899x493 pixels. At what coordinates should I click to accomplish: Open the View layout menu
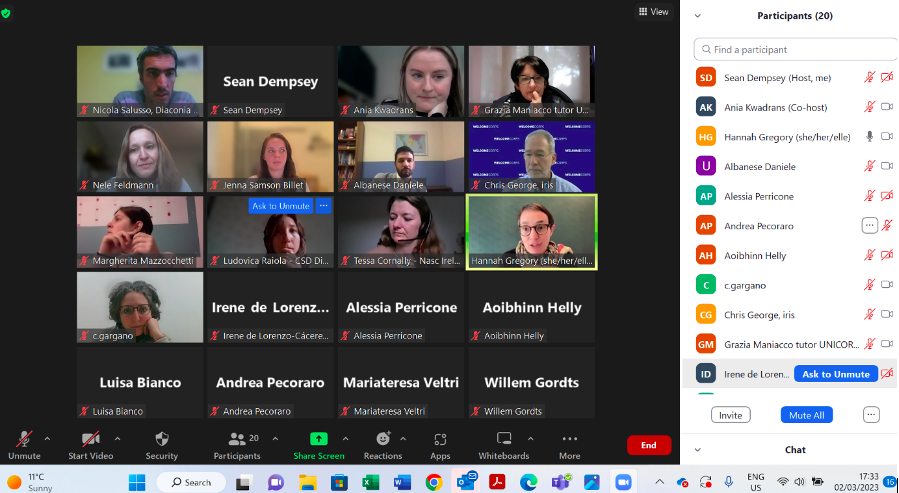point(653,12)
